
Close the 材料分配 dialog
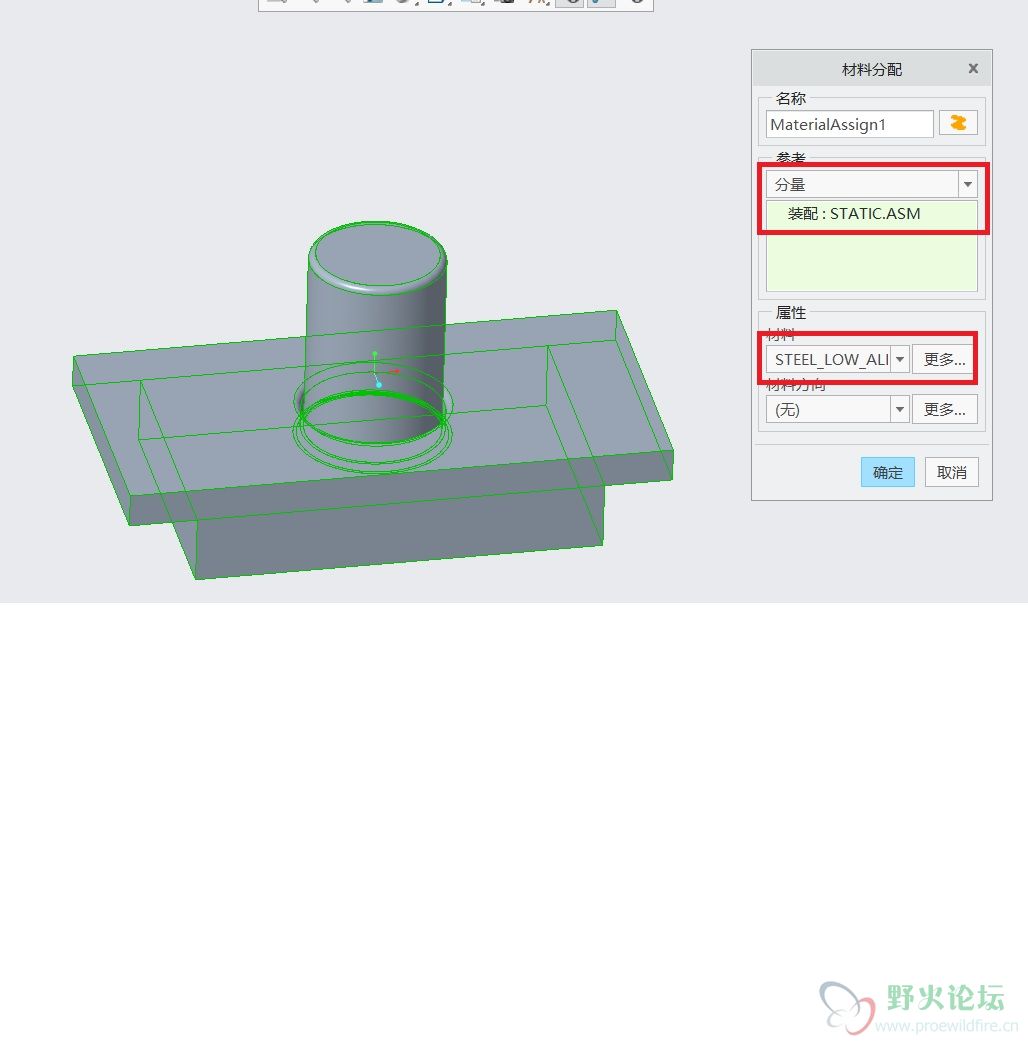click(973, 69)
